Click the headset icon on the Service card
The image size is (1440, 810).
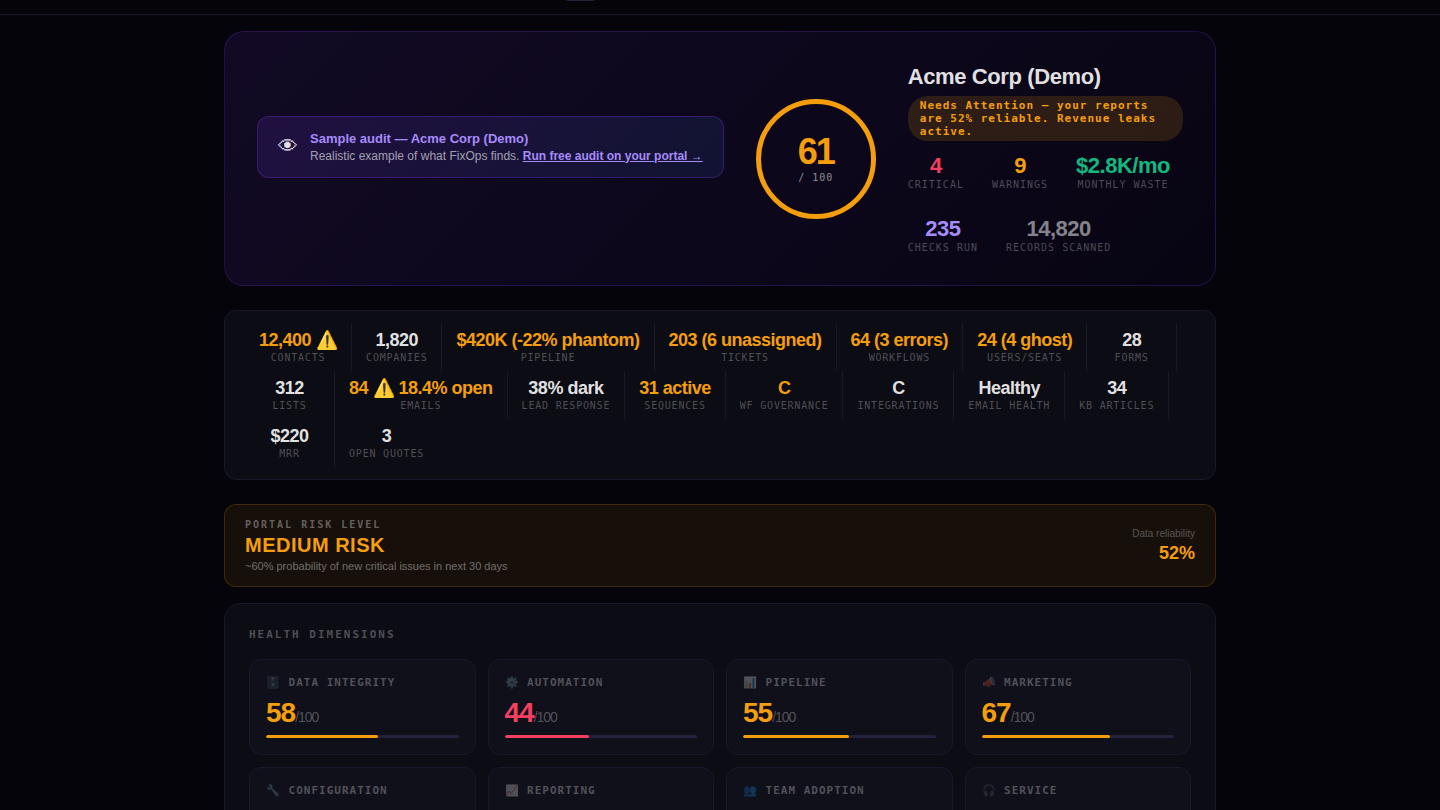click(989, 790)
